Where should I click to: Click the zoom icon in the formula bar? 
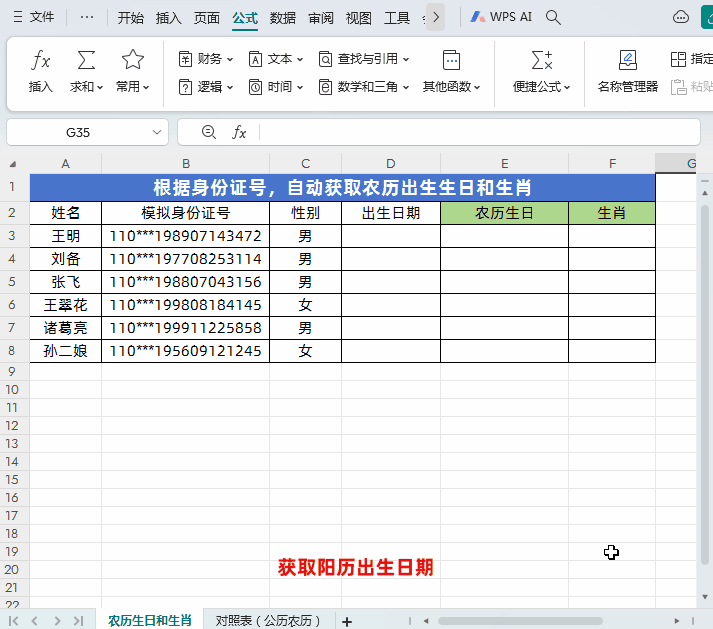(209, 132)
